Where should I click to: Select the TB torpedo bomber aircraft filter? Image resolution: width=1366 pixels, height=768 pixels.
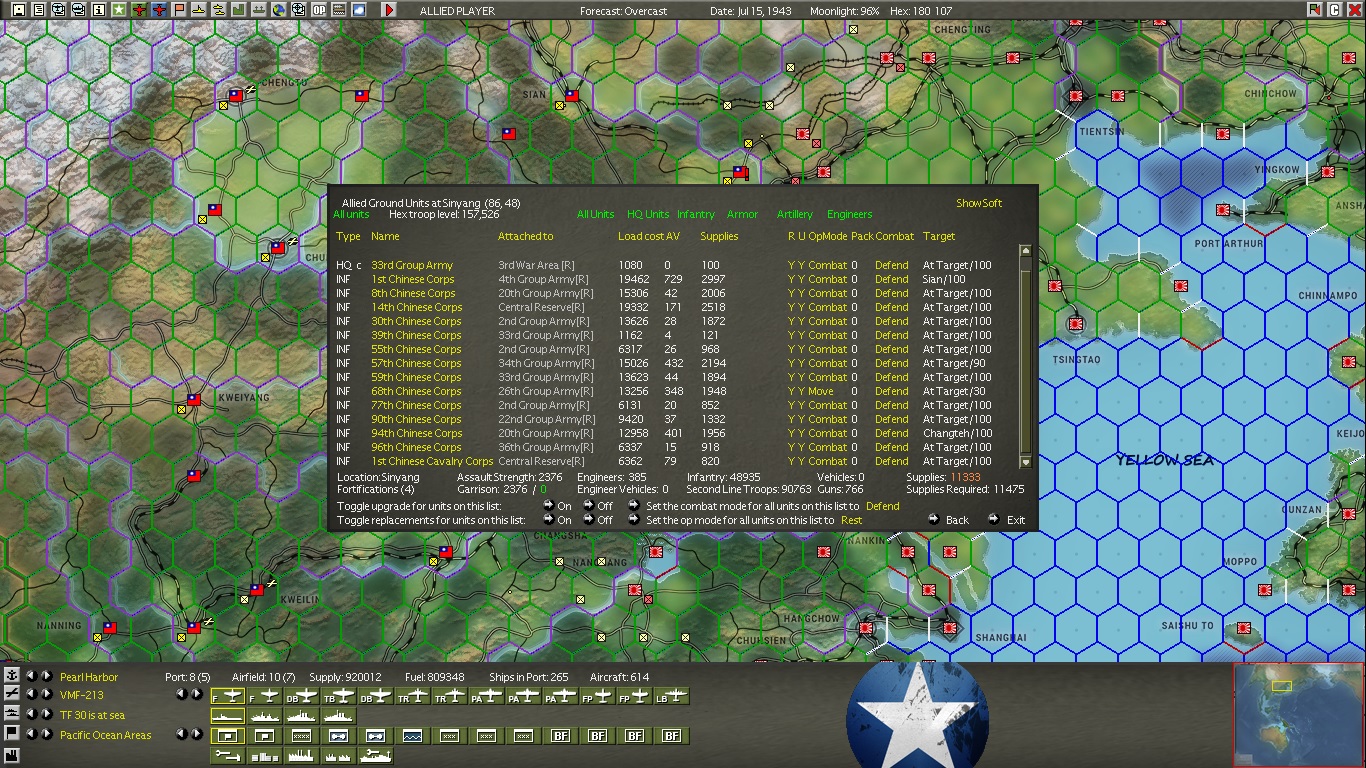[338, 696]
